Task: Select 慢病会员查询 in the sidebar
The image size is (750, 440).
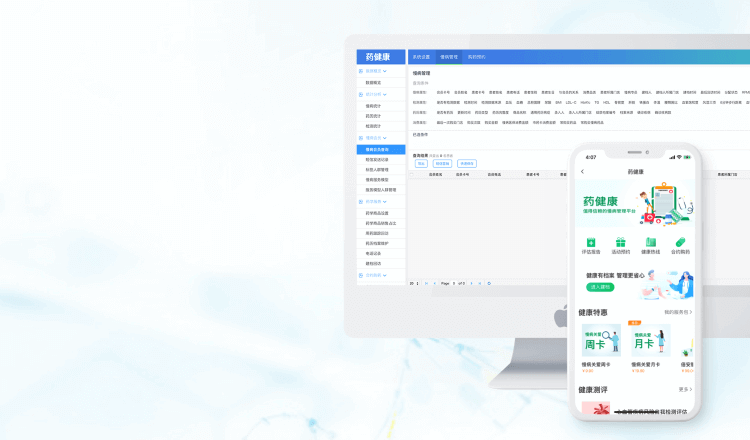Action: point(380,149)
